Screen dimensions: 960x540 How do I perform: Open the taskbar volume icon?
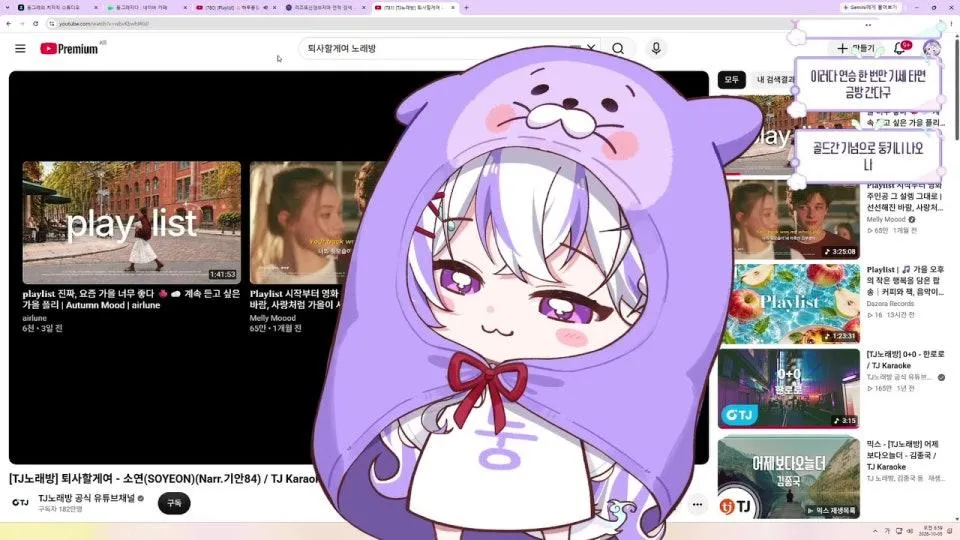coord(910,531)
